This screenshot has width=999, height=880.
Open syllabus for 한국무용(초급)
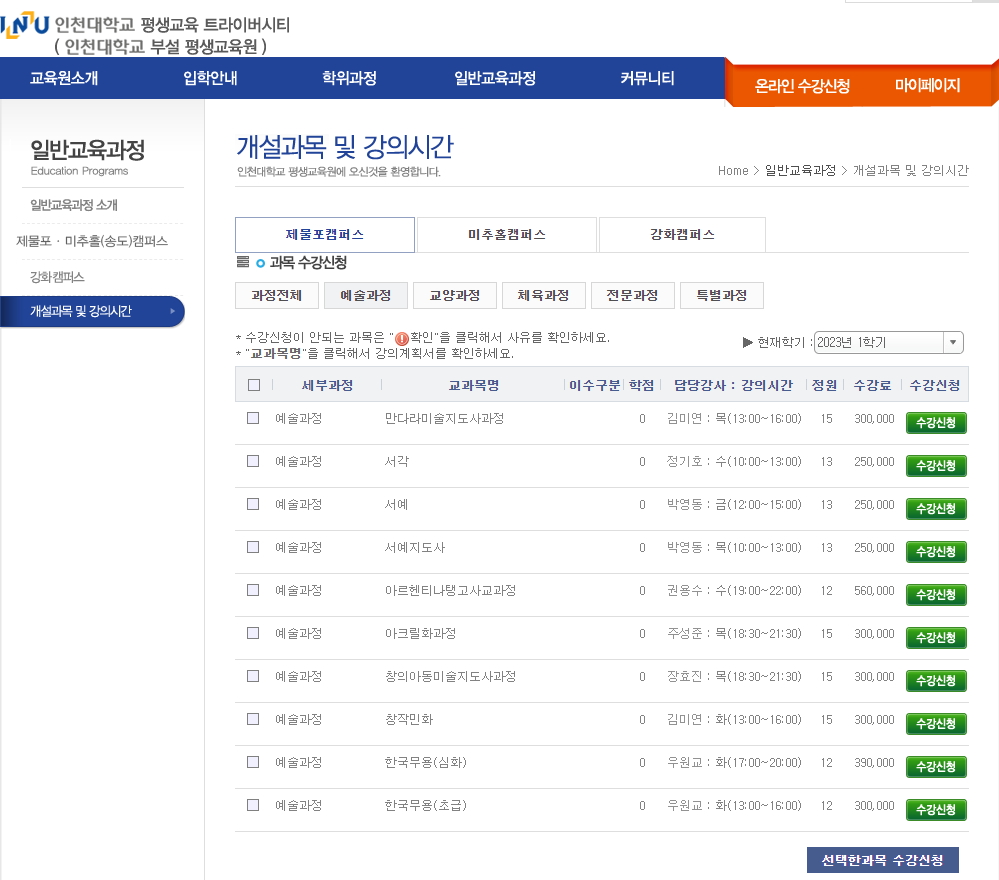point(425,805)
